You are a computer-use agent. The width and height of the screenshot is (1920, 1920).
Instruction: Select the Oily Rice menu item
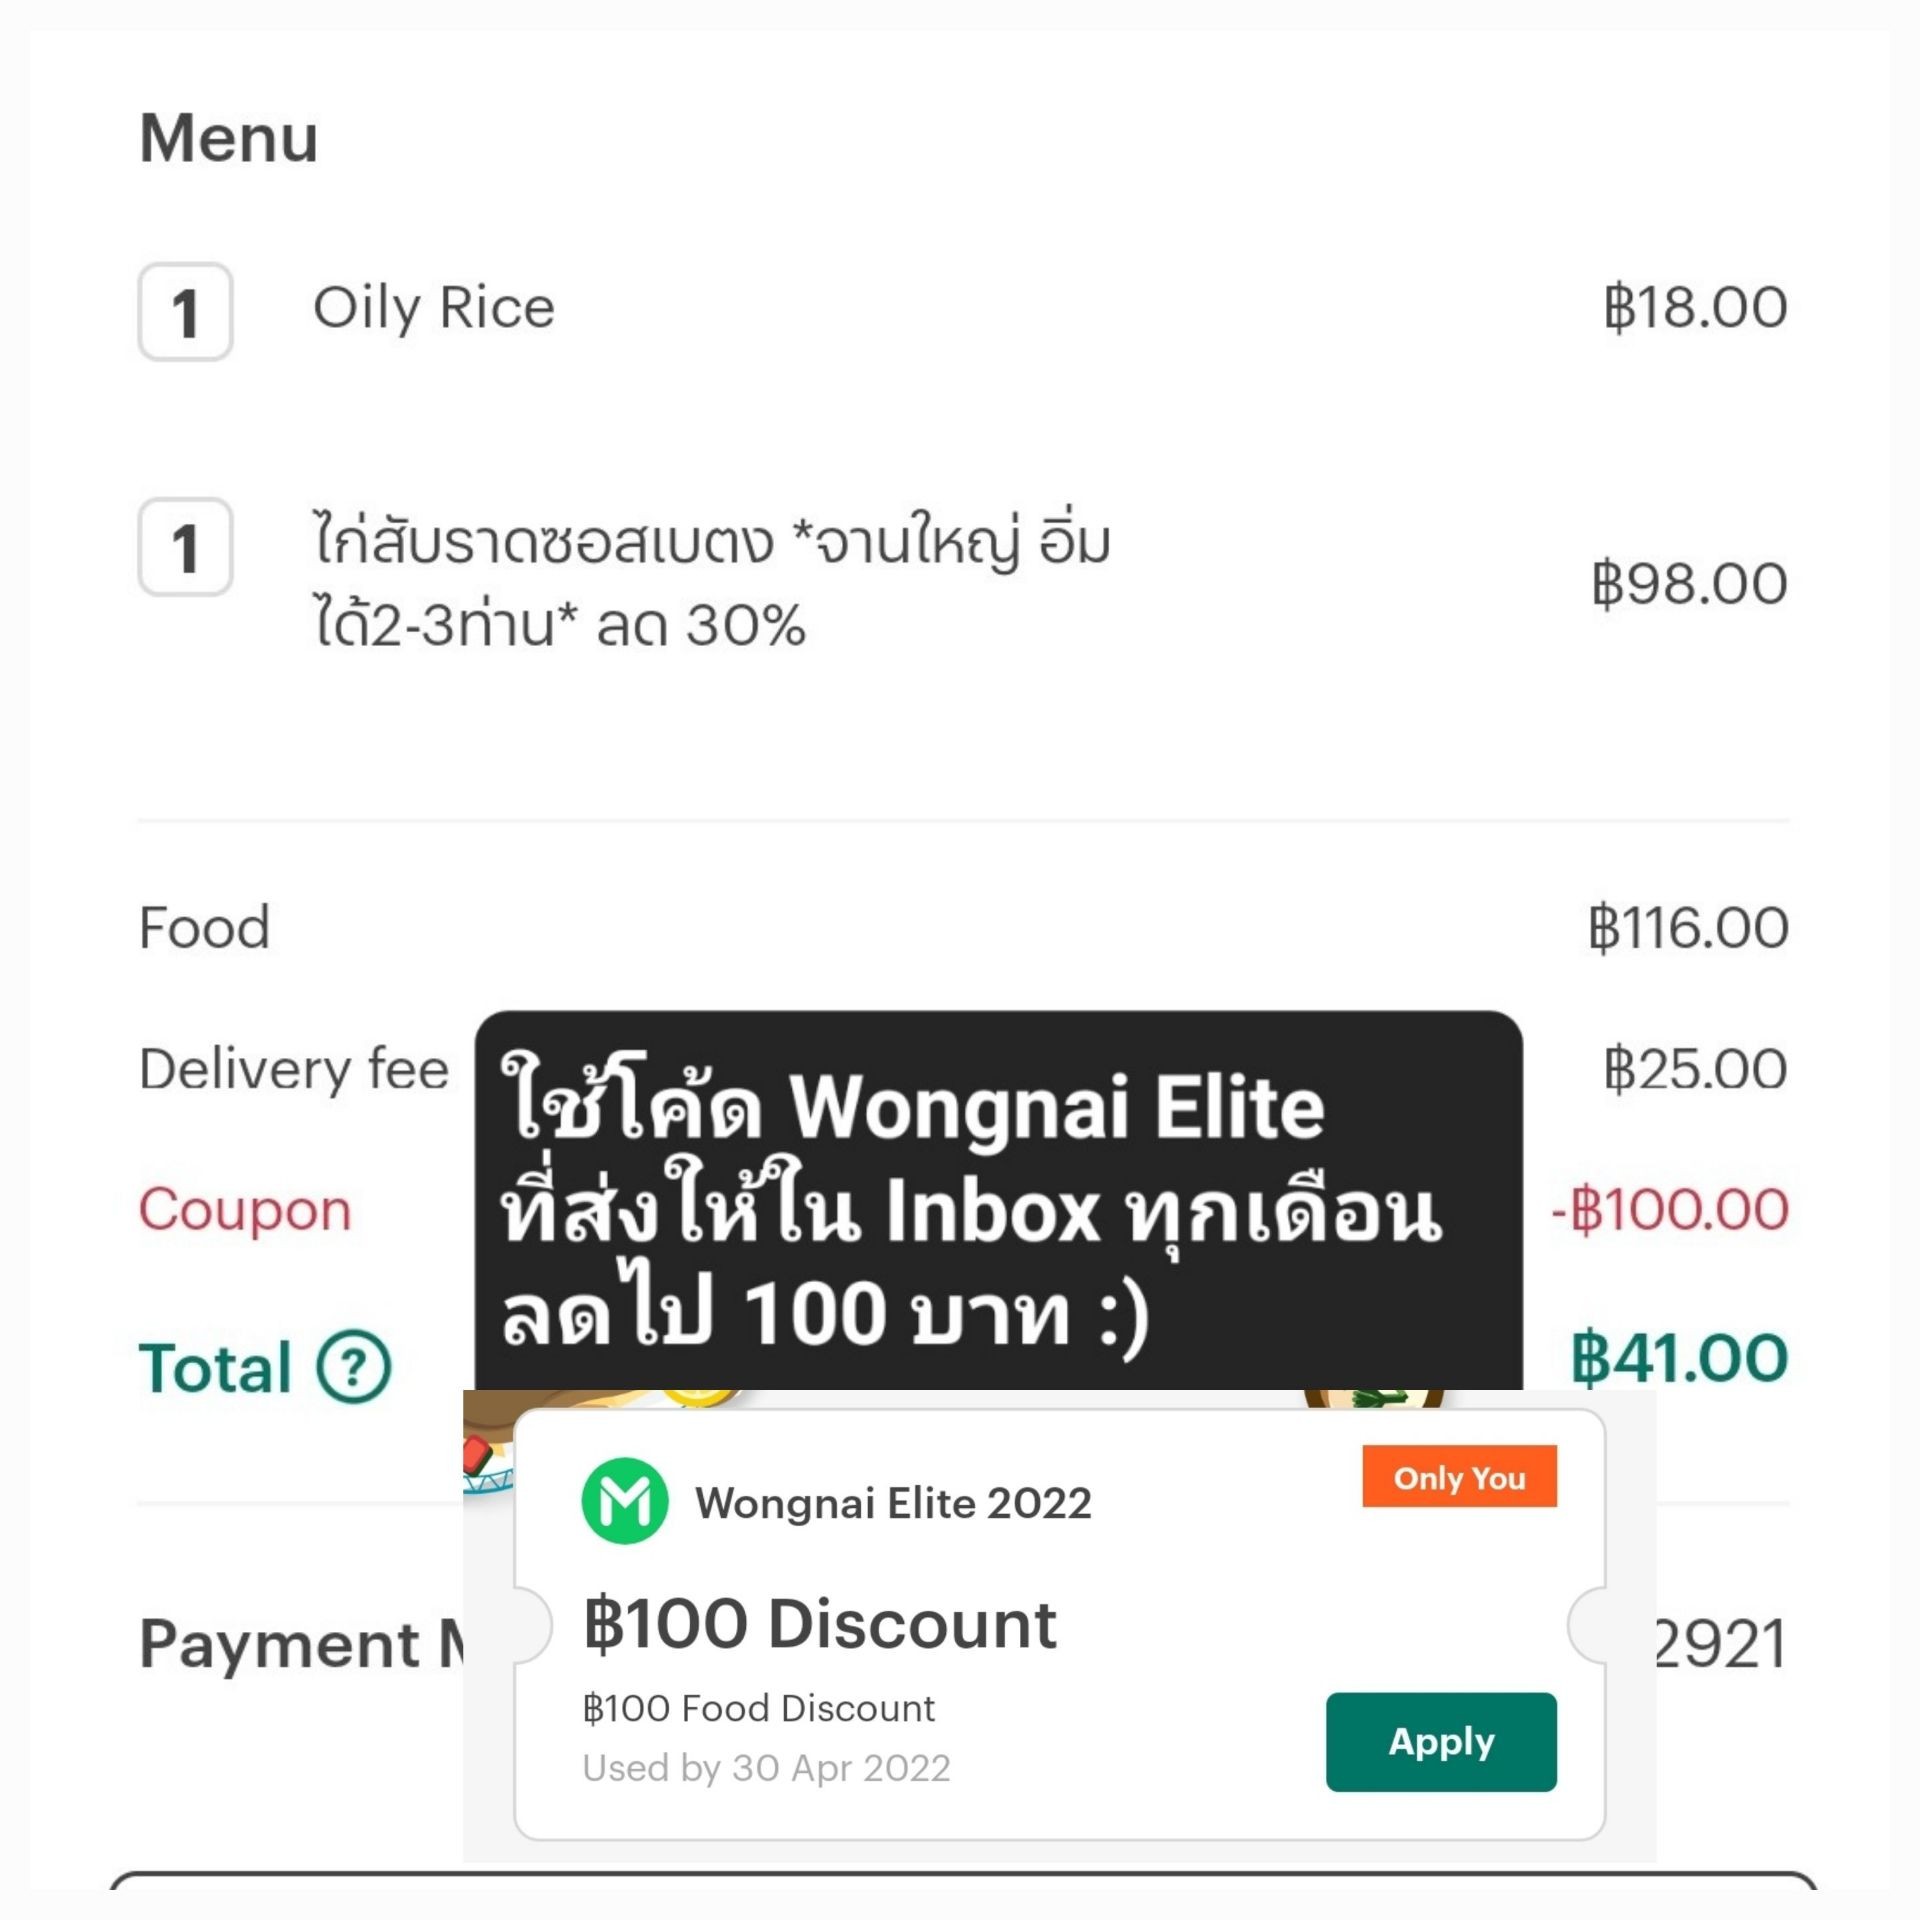pos(434,308)
